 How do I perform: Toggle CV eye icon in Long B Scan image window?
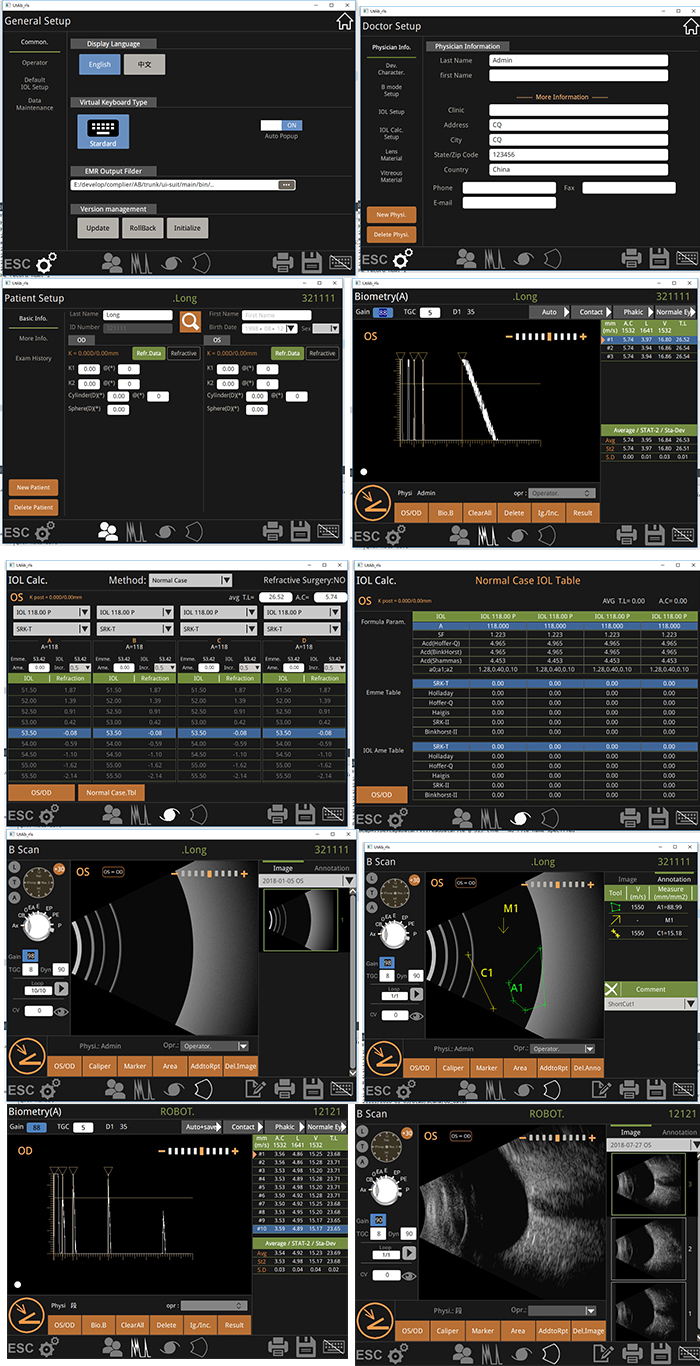click(x=62, y=1011)
